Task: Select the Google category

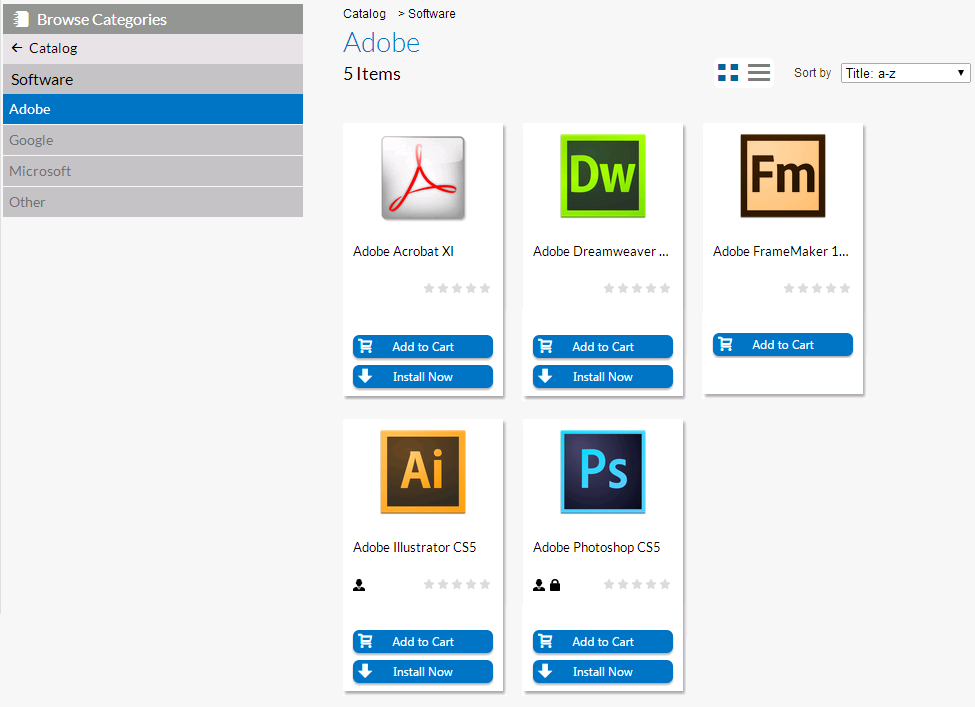Action: click(152, 139)
